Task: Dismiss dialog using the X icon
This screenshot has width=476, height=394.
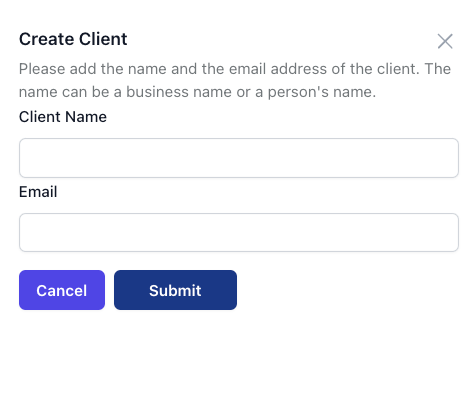Action: coord(445,41)
